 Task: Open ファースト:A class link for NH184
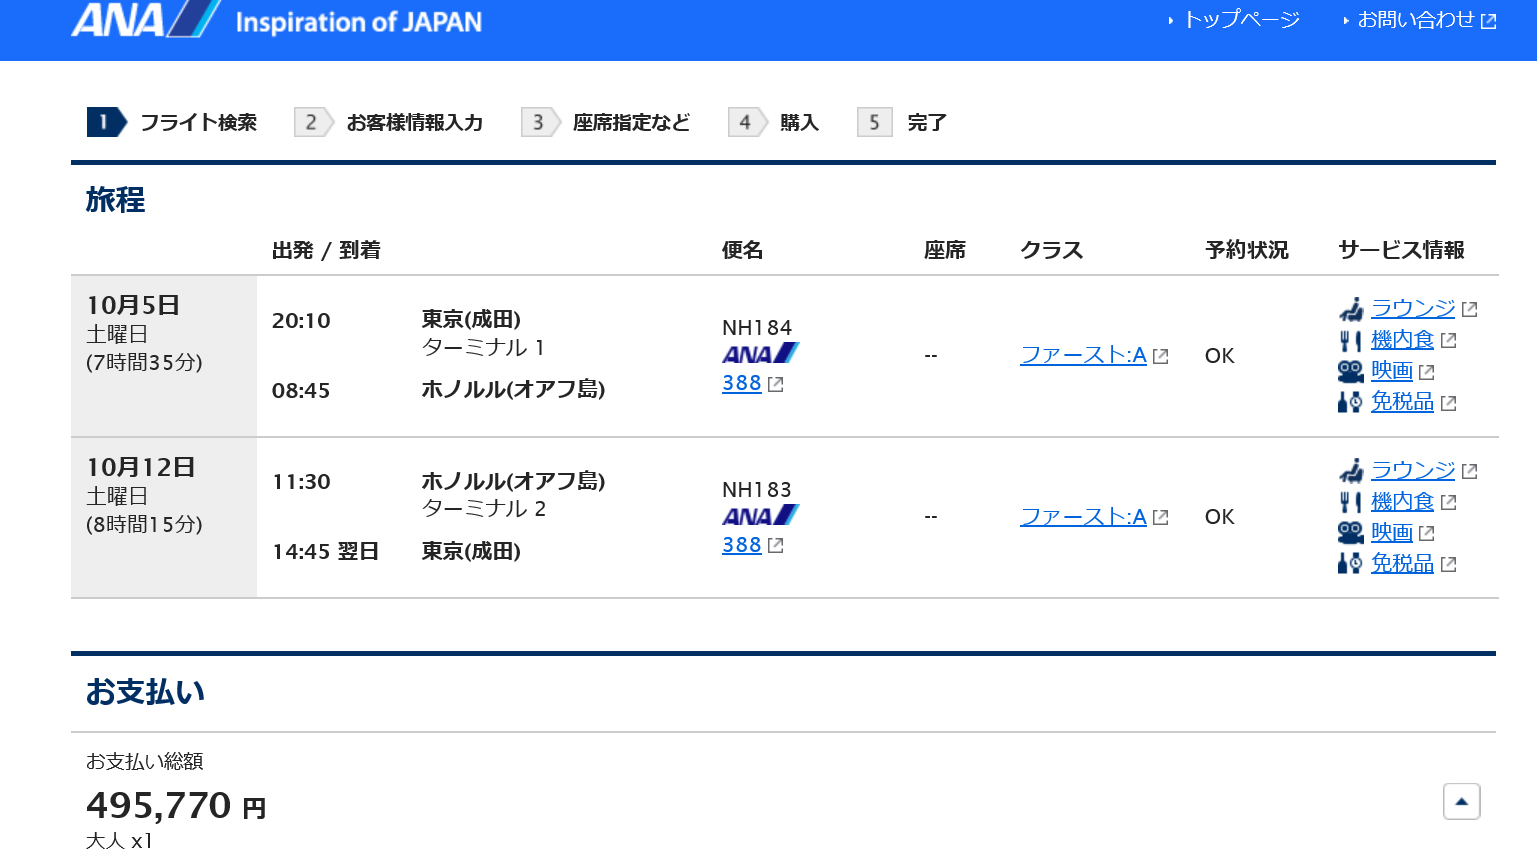[x=1083, y=355]
